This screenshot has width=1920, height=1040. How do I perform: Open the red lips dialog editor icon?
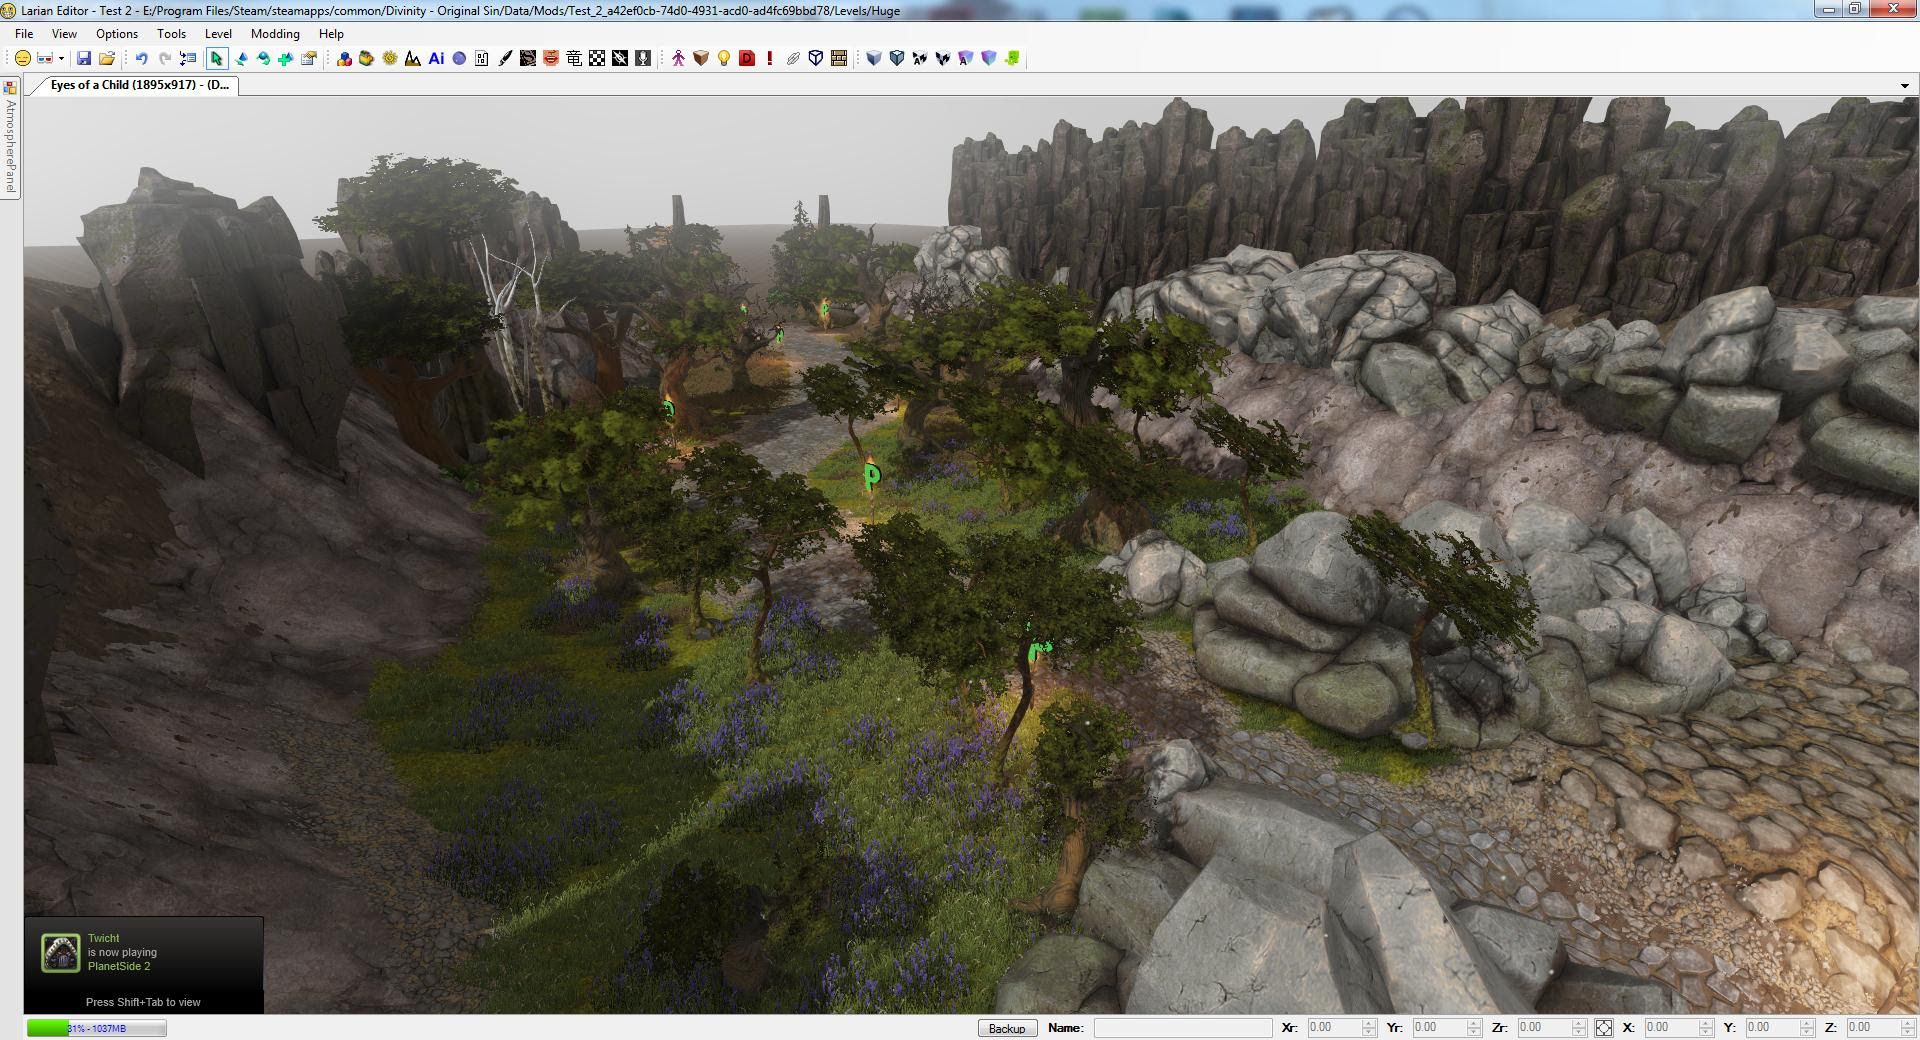coord(551,59)
